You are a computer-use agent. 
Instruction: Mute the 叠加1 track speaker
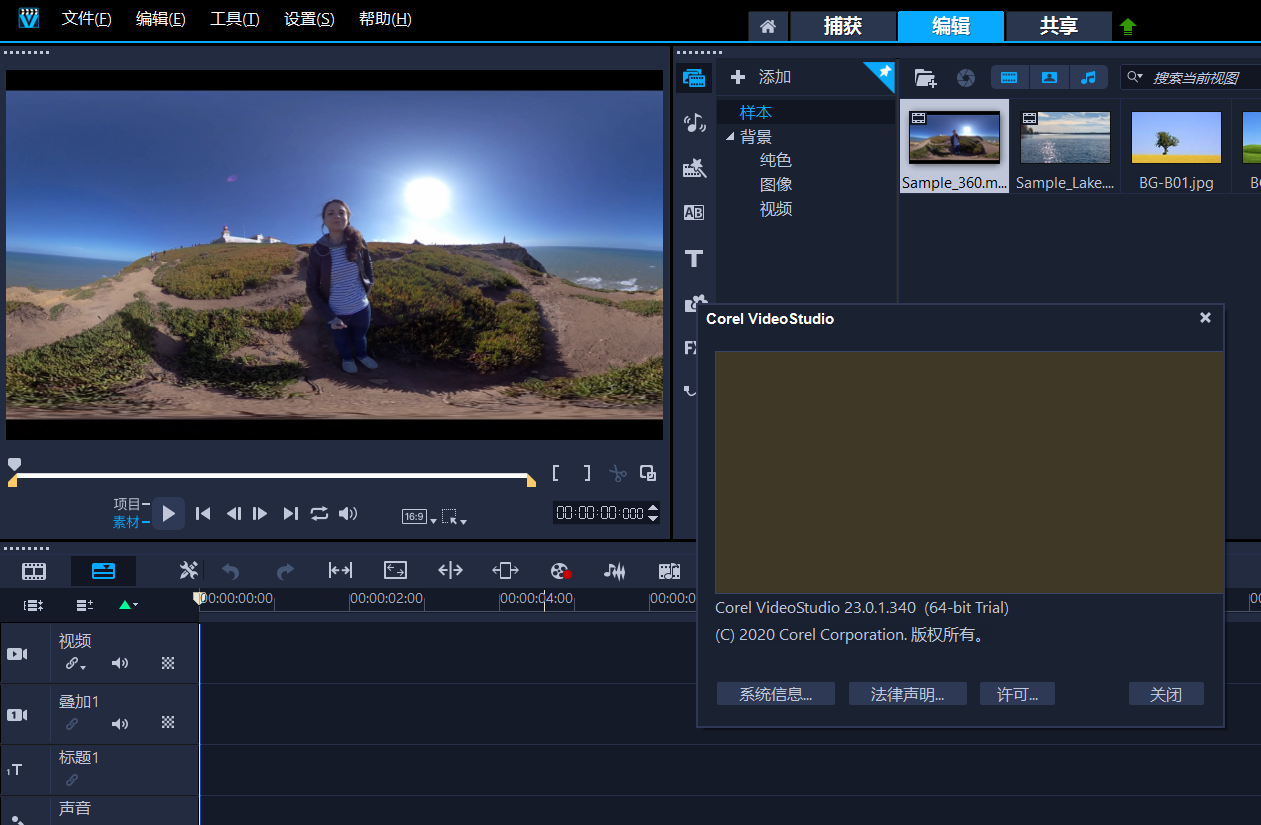[120, 723]
